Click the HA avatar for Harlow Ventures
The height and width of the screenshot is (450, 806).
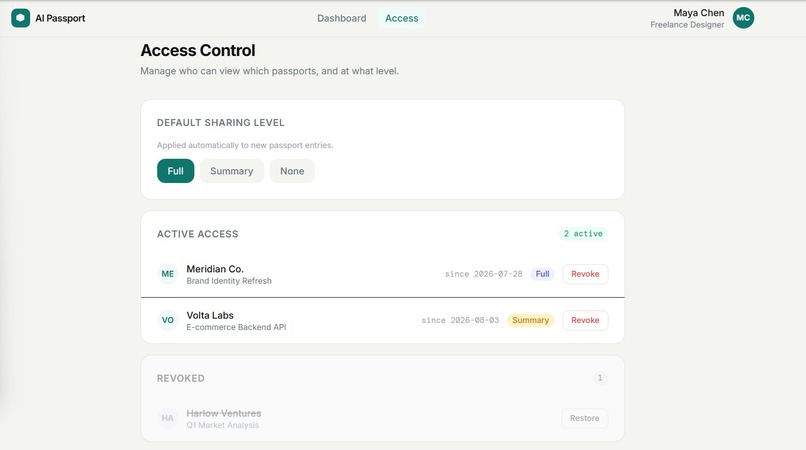[x=168, y=418]
